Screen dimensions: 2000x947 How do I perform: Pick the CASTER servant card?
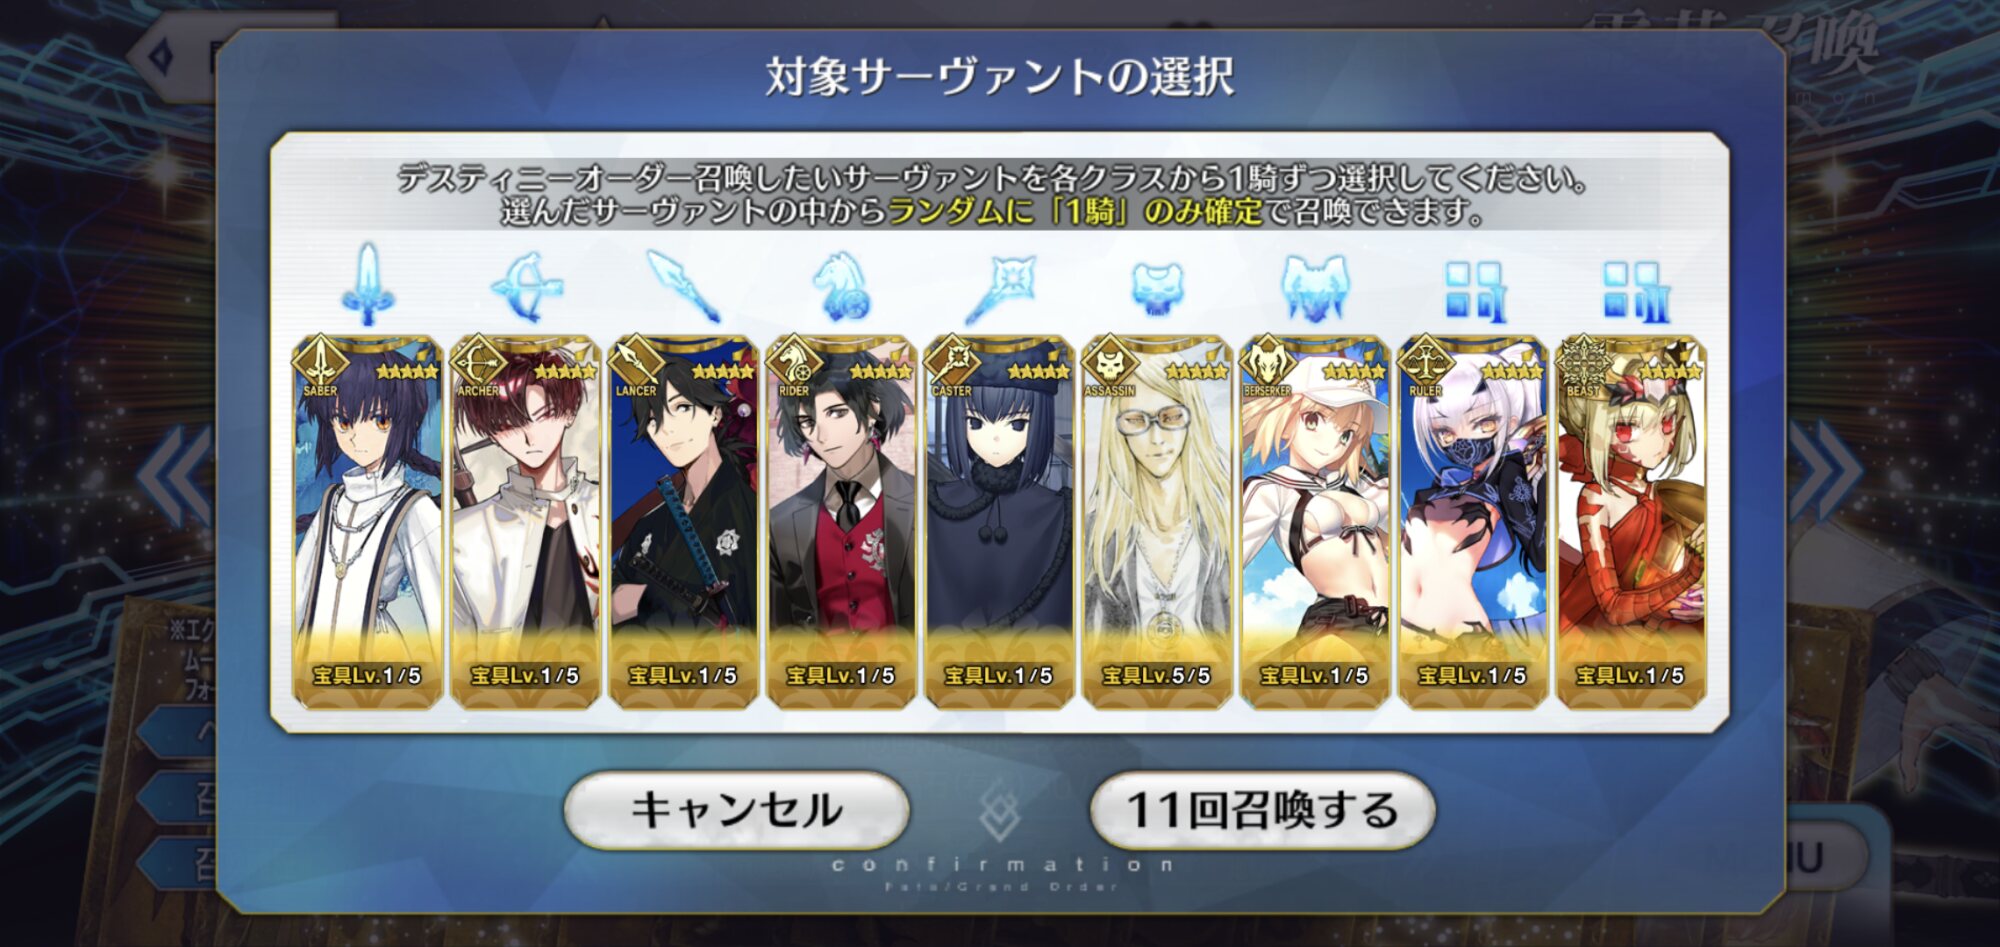click(x=999, y=523)
